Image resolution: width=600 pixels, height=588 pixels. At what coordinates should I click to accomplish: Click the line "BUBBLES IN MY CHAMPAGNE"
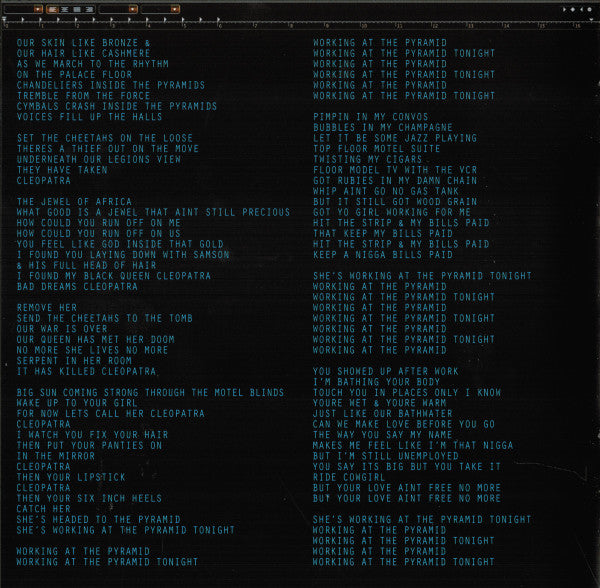383,127
